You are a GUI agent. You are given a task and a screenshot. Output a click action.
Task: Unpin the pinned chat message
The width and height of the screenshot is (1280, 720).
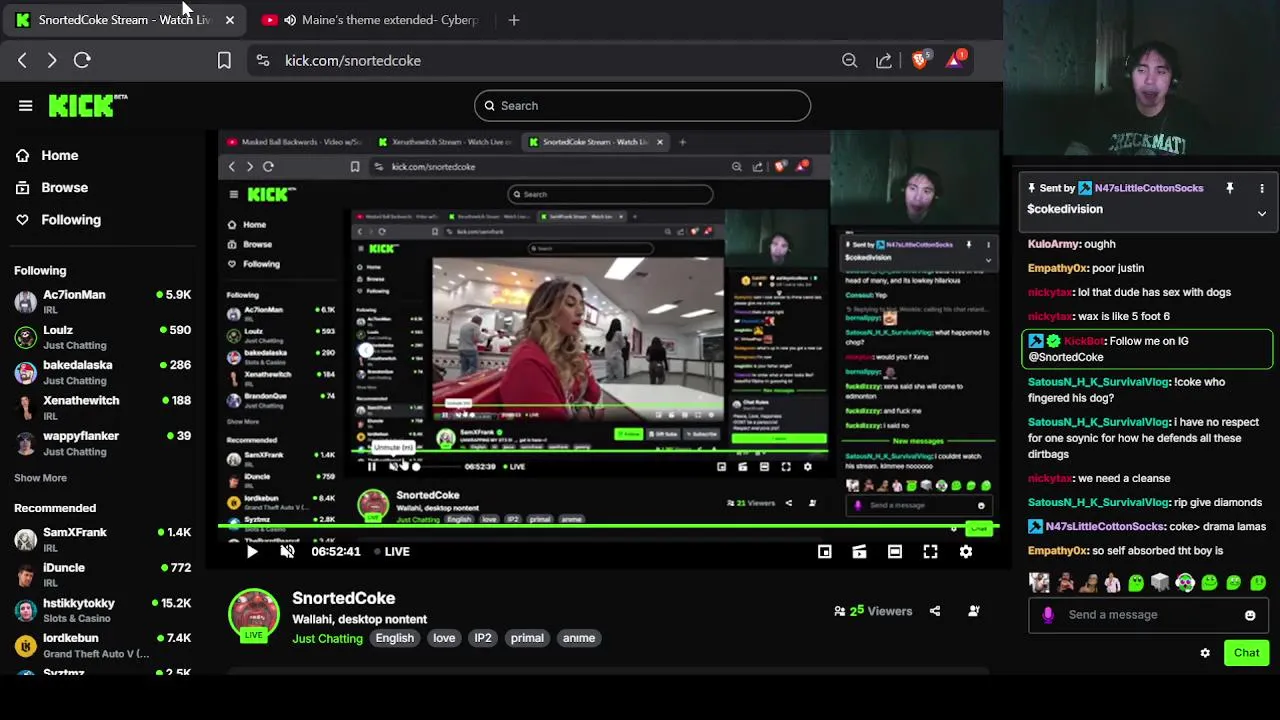(x=1230, y=188)
